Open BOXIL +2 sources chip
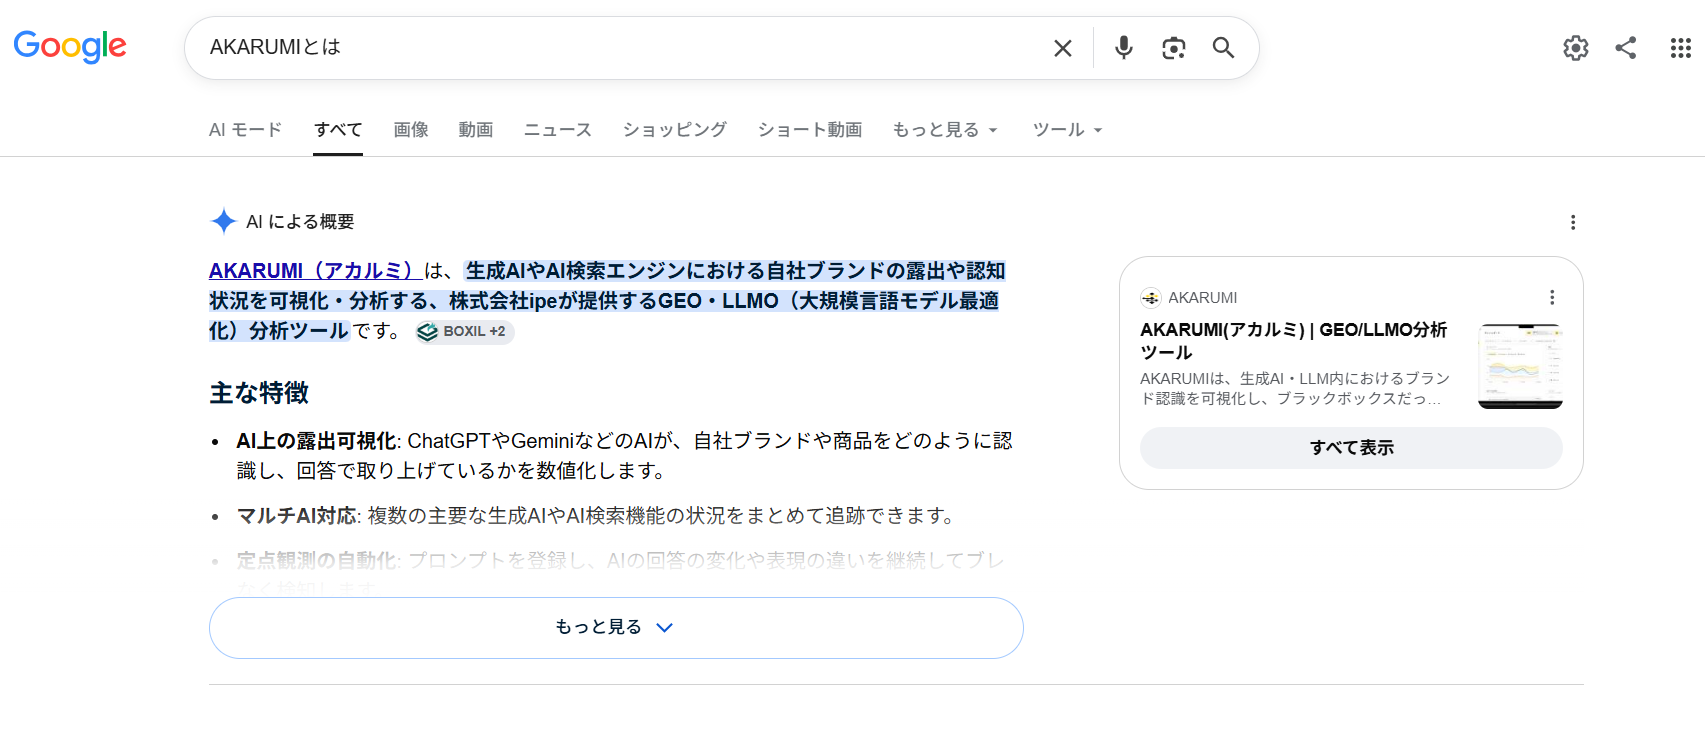1705x744 pixels. coord(465,332)
